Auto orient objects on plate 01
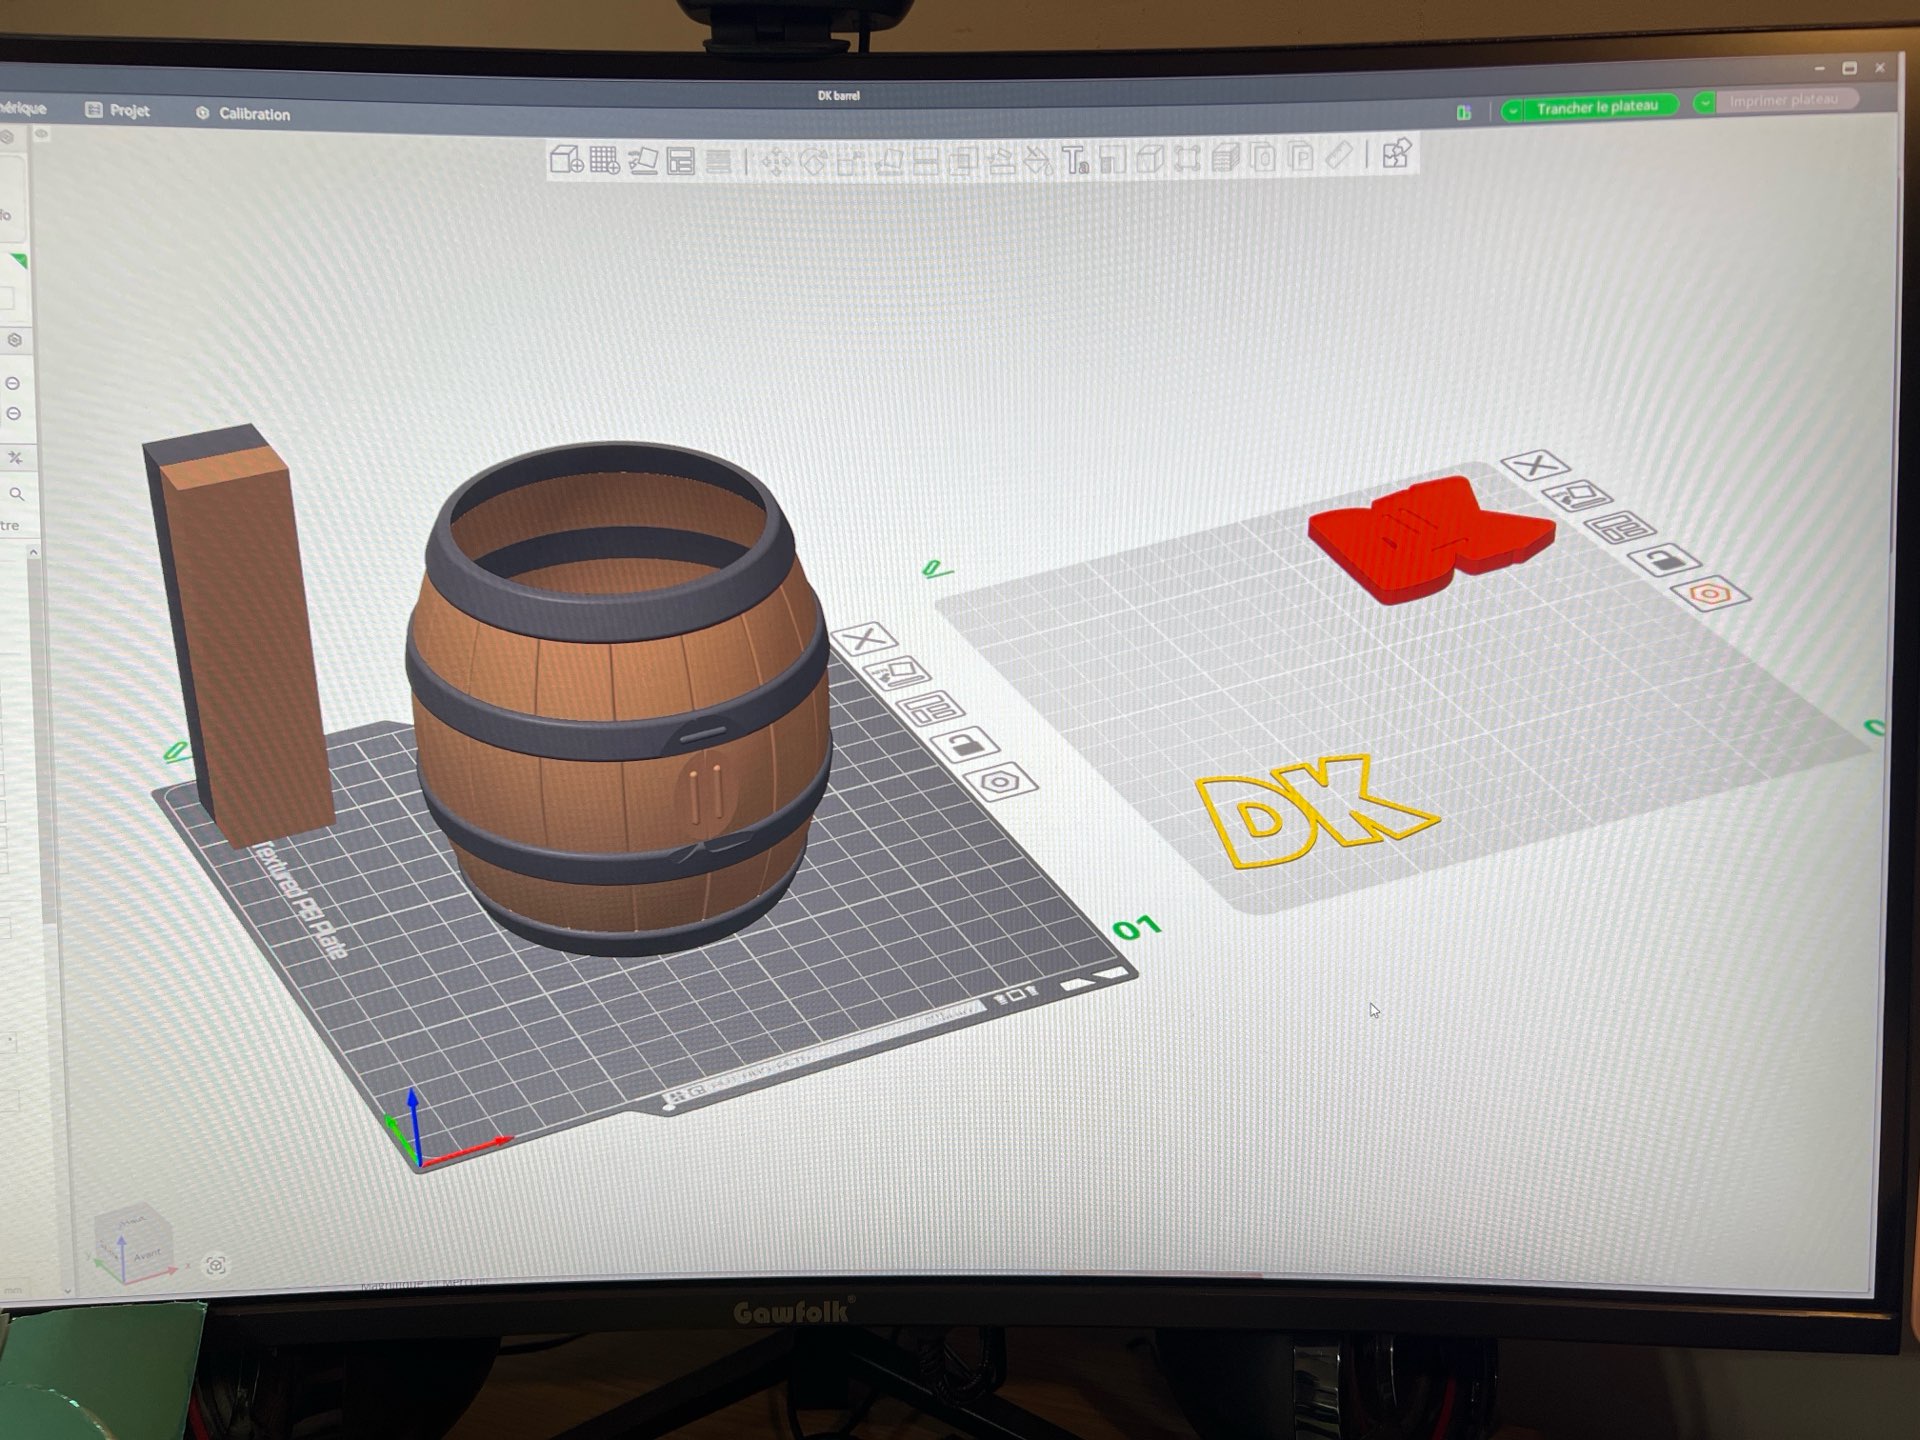This screenshot has height=1440, width=1920. [897, 673]
